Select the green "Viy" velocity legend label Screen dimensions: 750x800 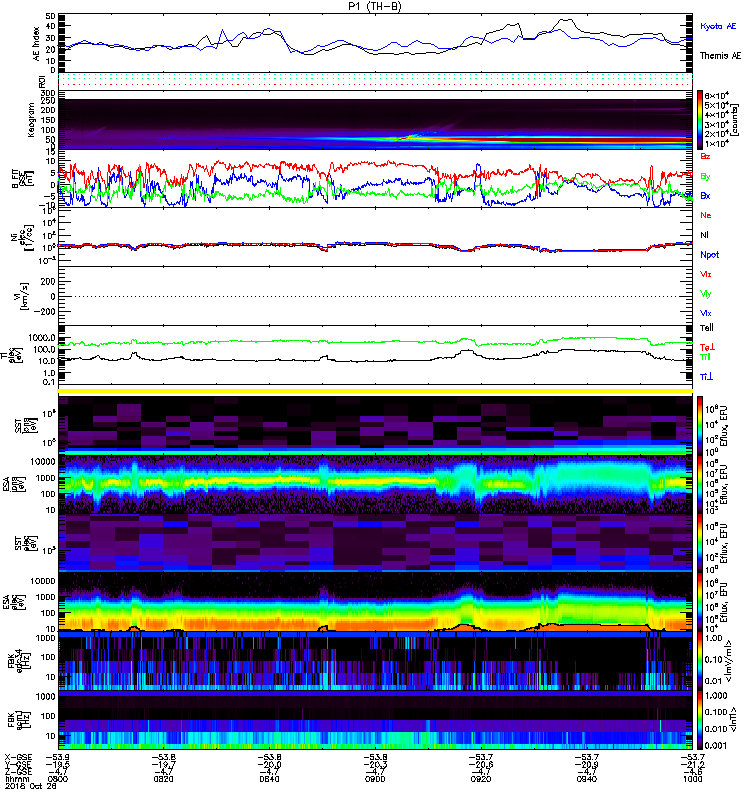click(706, 294)
